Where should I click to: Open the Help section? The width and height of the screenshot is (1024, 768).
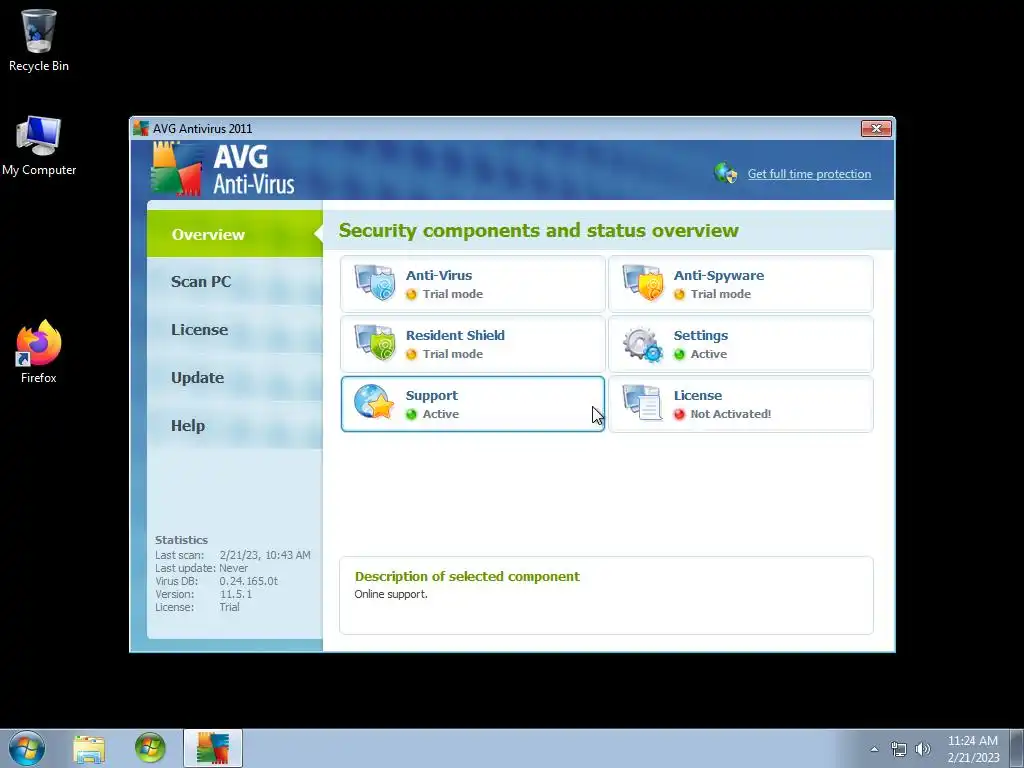tap(234, 426)
